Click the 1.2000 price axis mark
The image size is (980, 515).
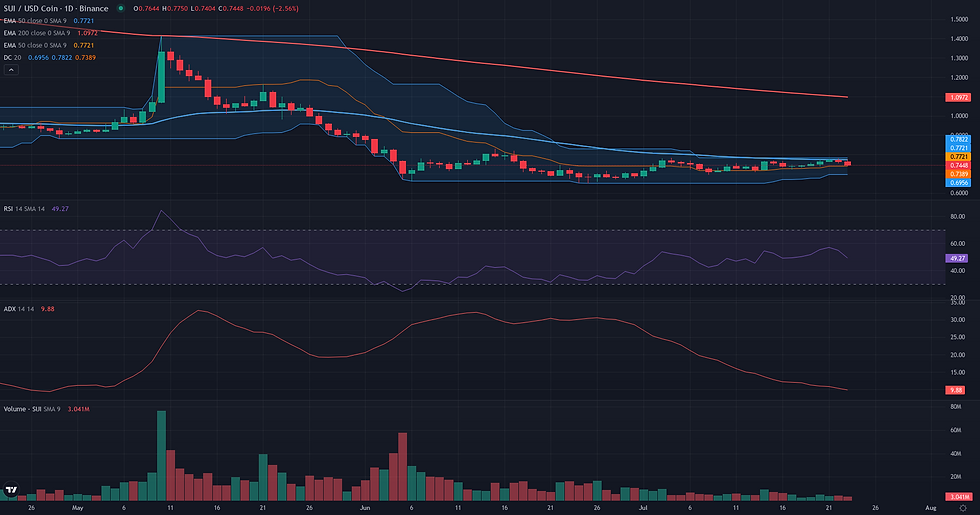coord(959,78)
